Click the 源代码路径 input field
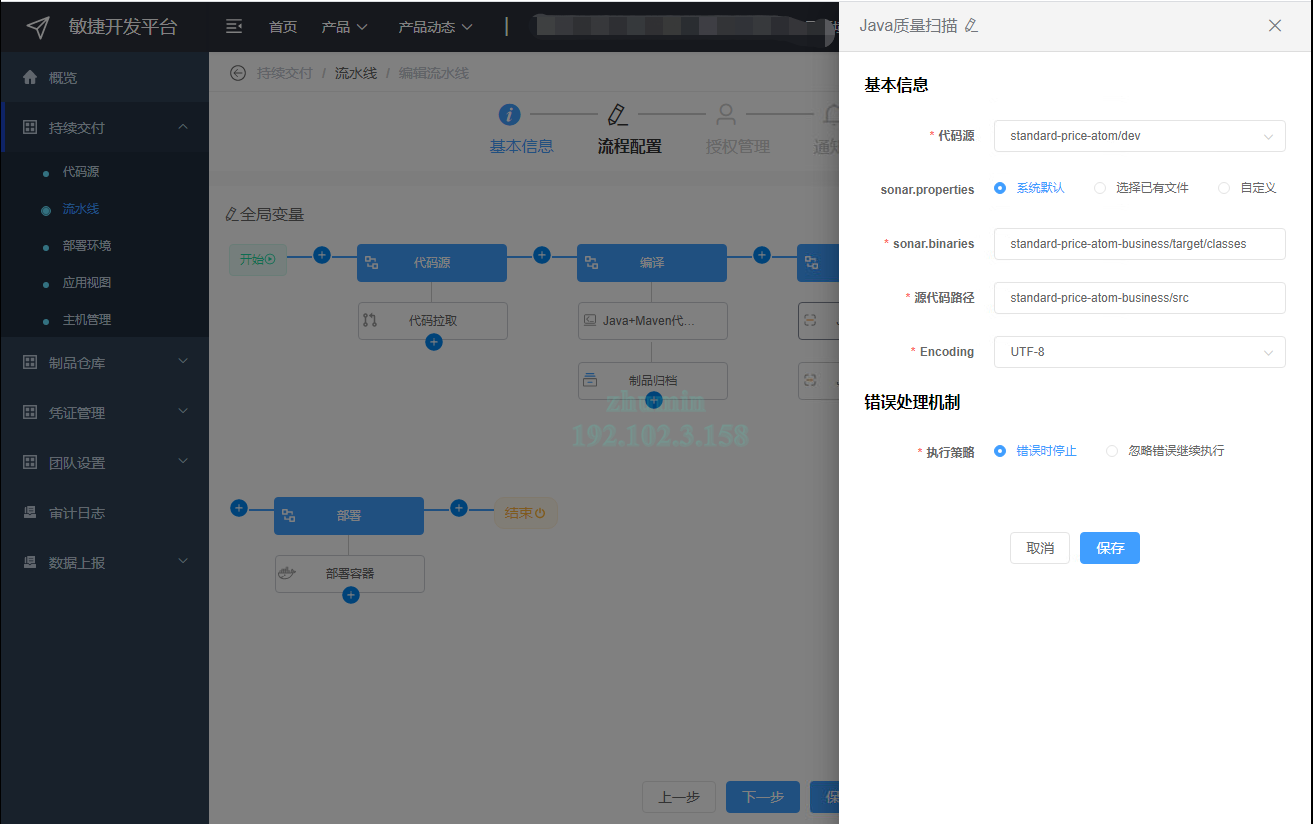This screenshot has height=824, width=1316. tap(1139, 297)
